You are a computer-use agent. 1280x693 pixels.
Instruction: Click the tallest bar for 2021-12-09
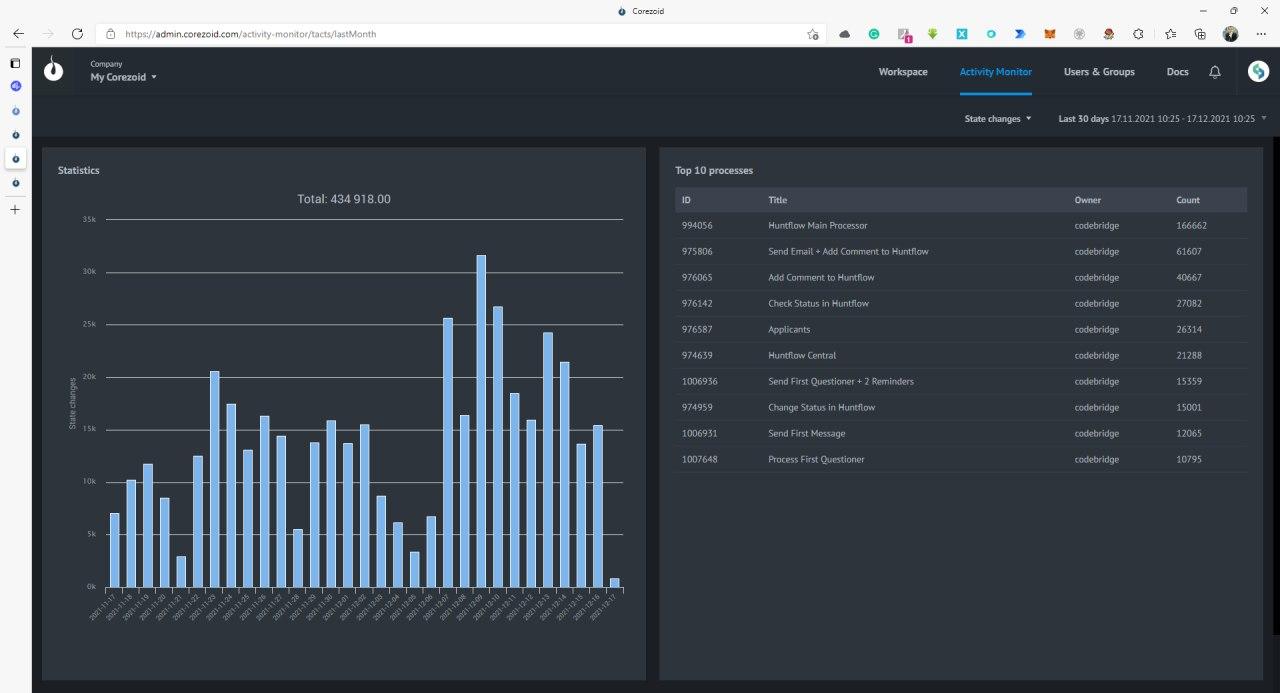pyautogui.click(x=481, y=420)
